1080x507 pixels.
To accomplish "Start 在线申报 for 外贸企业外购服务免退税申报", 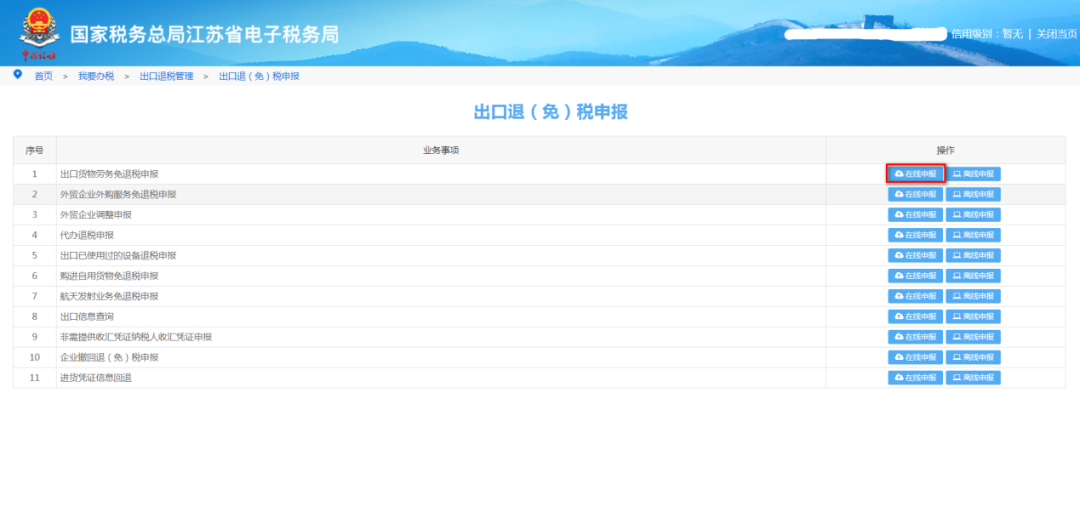I will (915, 194).
